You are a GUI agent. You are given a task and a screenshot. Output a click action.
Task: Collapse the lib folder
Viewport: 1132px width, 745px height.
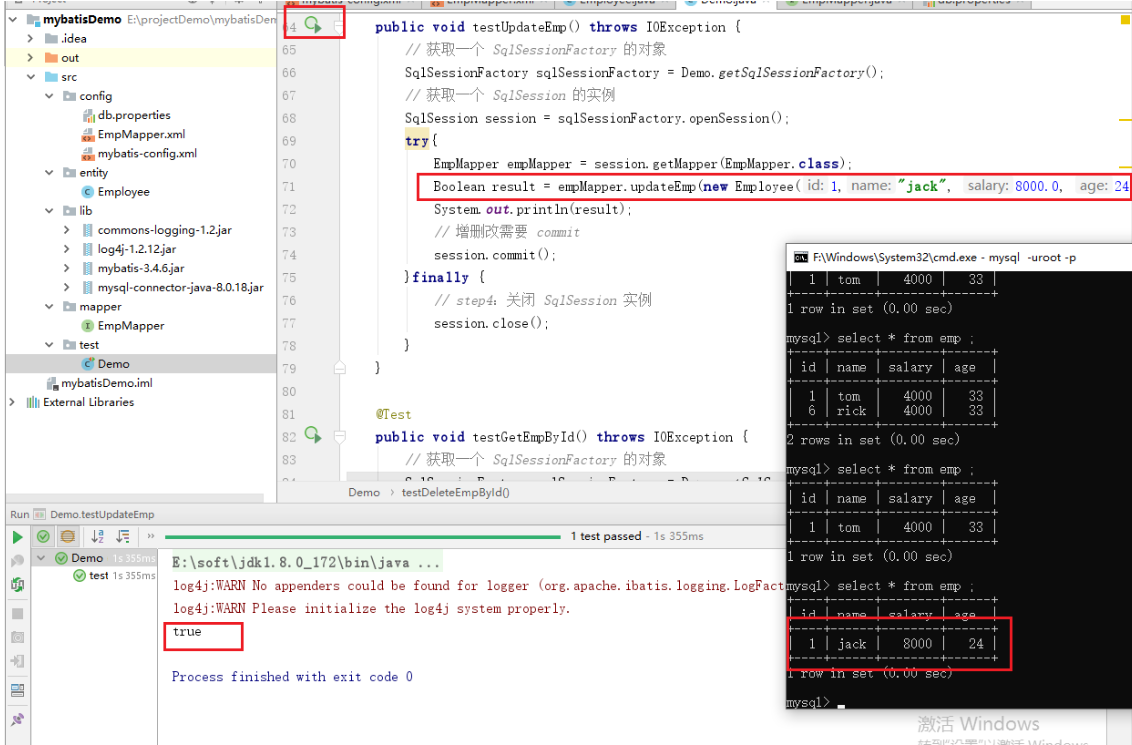49,211
